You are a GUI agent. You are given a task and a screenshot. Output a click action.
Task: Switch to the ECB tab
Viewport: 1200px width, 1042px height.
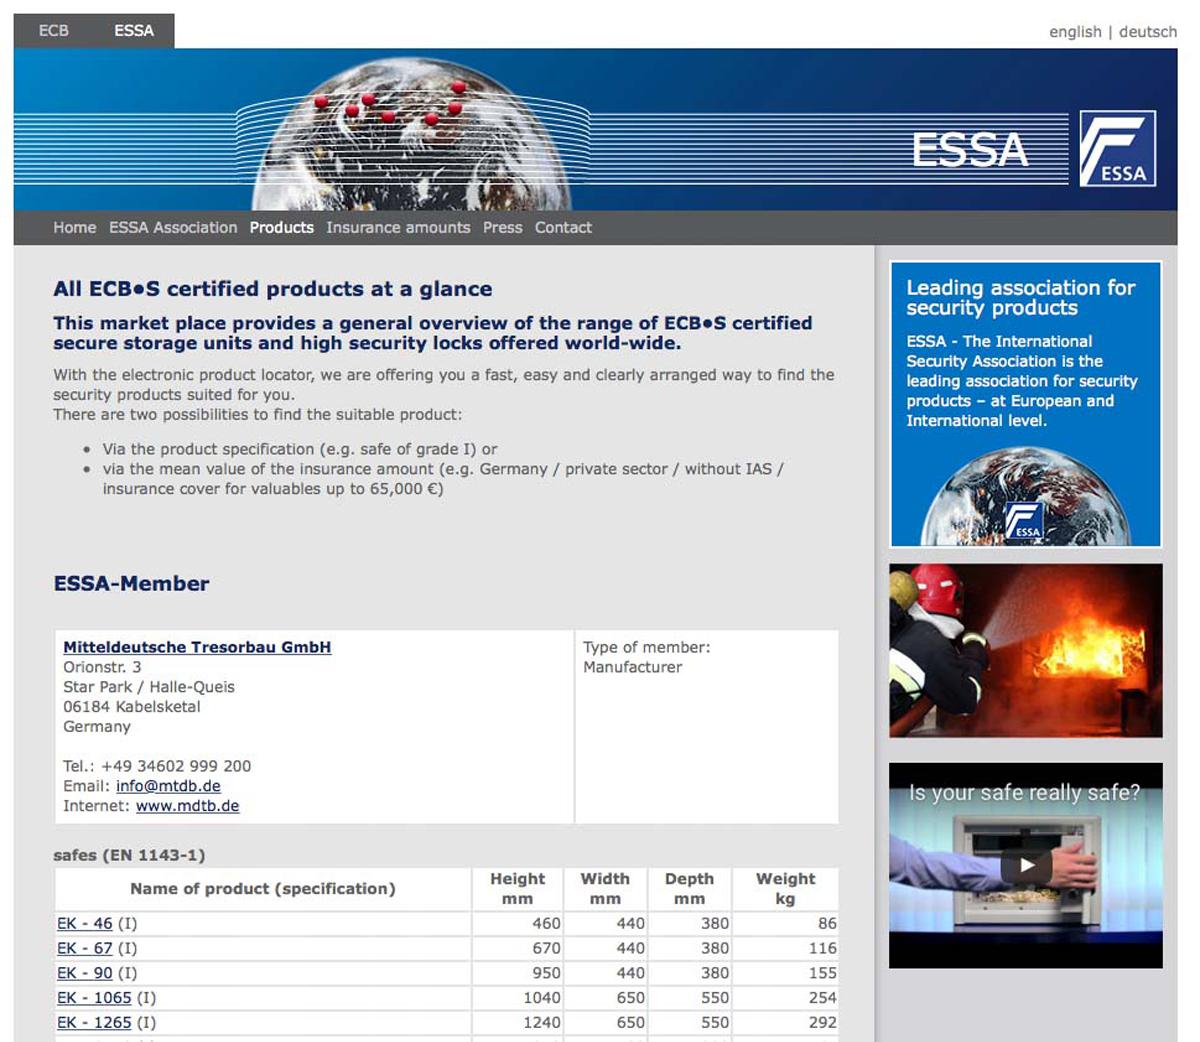pyautogui.click(x=54, y=30)
